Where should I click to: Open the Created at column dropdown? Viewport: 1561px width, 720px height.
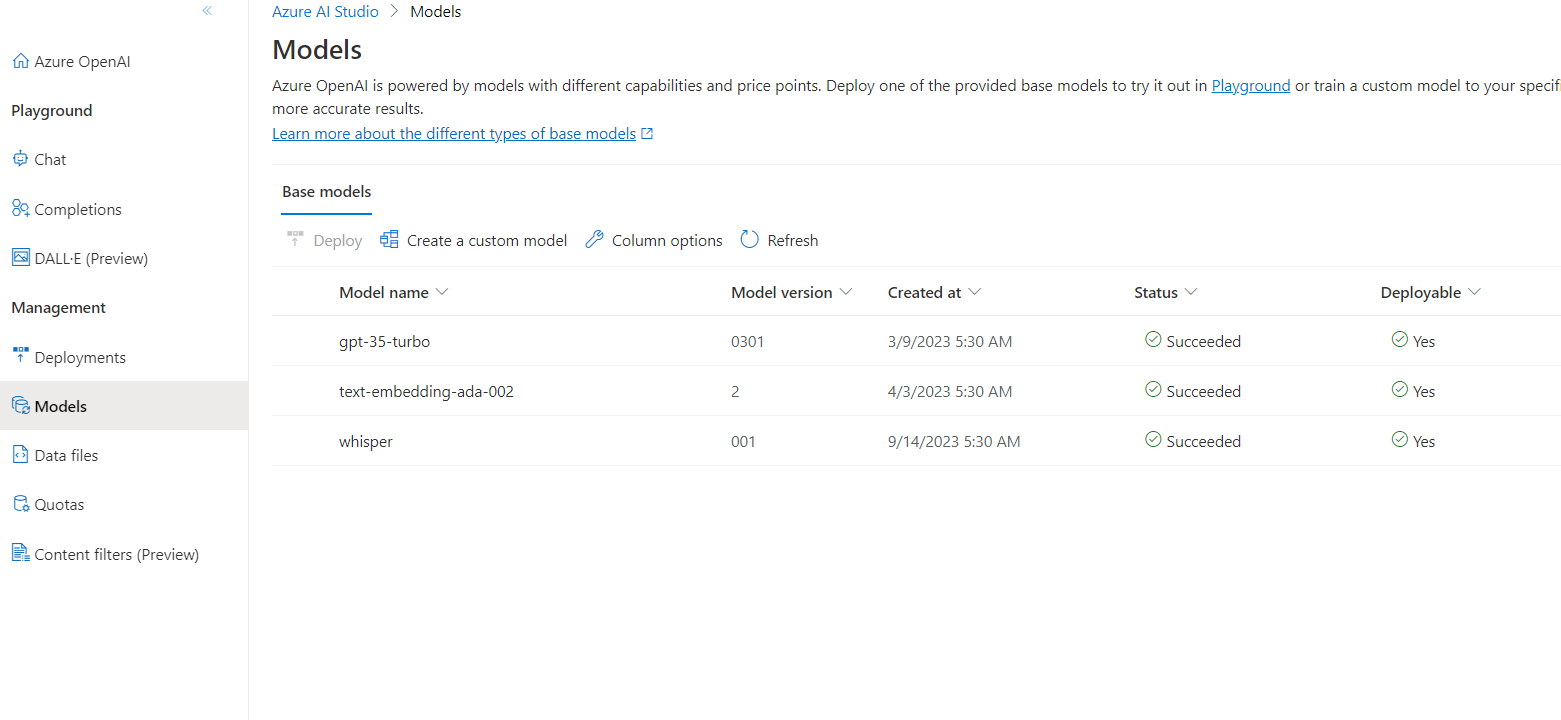click(x=974, y=292)
